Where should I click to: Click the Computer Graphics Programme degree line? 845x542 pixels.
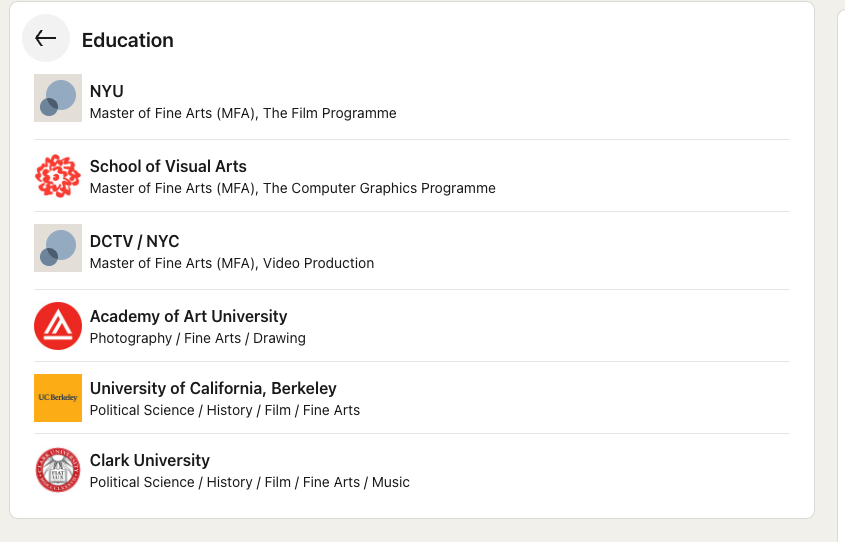tap(293, 188)
